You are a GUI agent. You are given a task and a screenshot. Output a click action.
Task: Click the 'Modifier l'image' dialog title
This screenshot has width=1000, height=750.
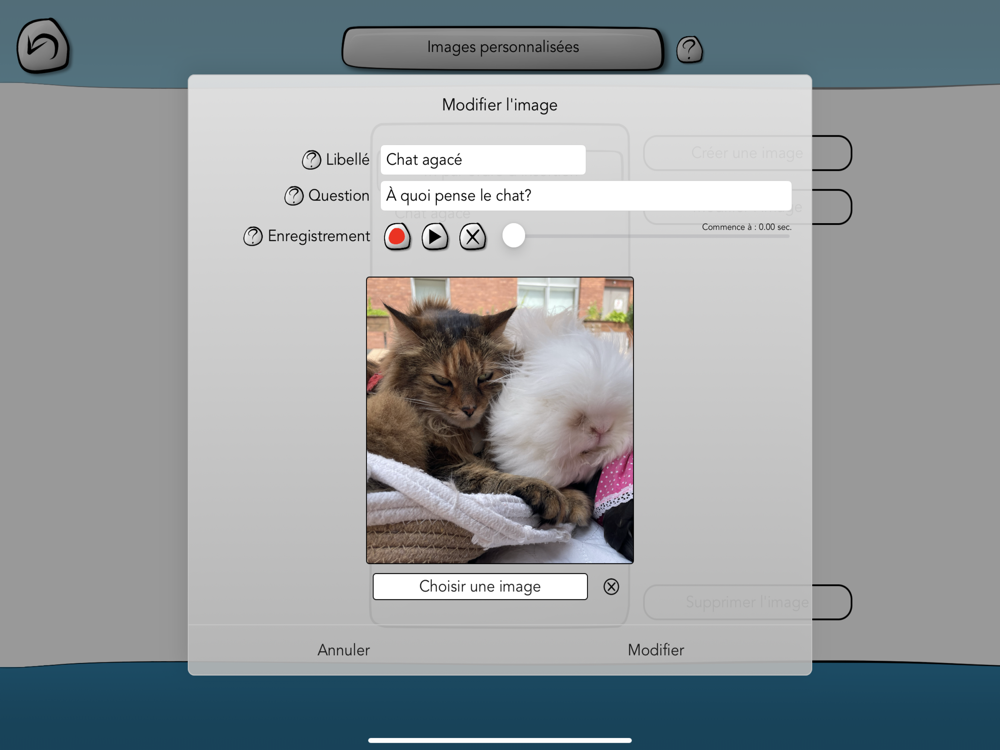pos(500,105)
